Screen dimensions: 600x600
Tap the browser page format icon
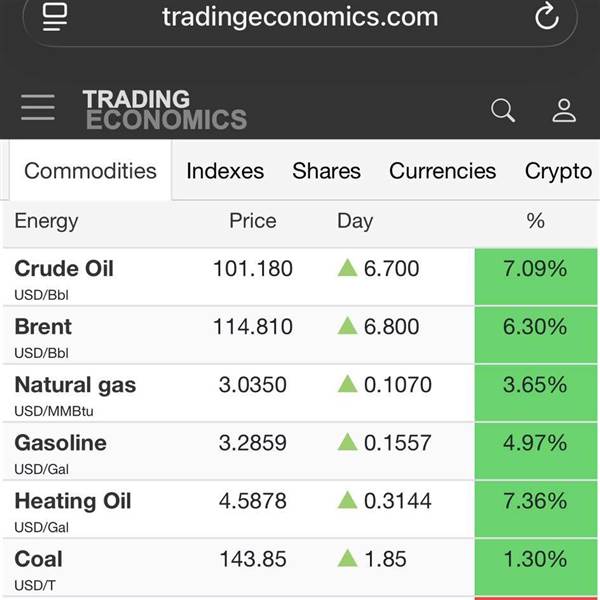56,17
